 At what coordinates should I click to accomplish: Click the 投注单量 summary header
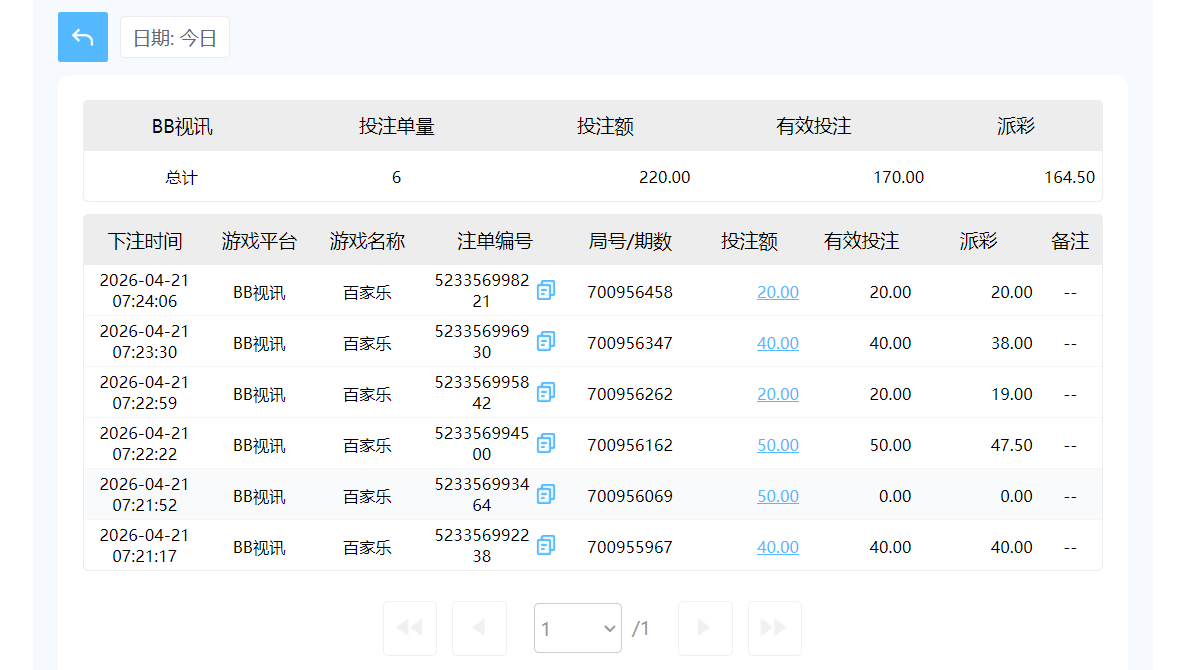coord(396,126)
